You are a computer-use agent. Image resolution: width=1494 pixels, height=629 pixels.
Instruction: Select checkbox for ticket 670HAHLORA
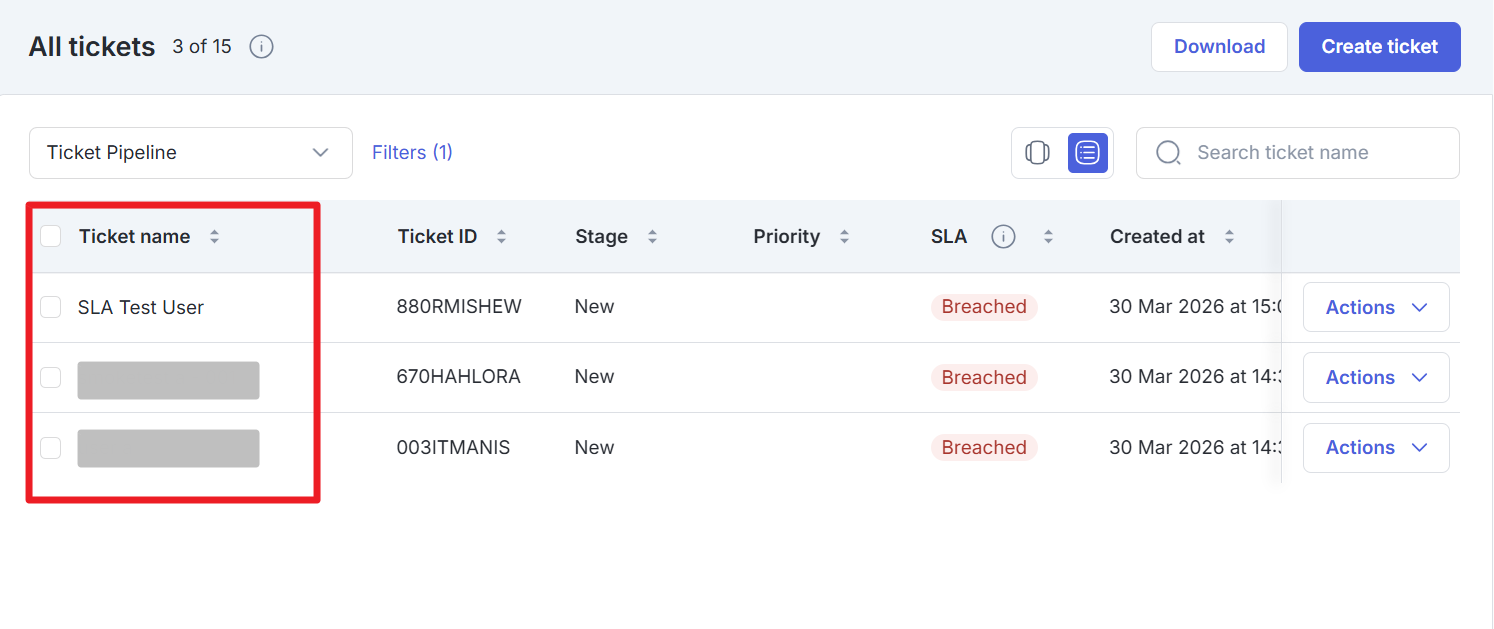coord(51,377)
